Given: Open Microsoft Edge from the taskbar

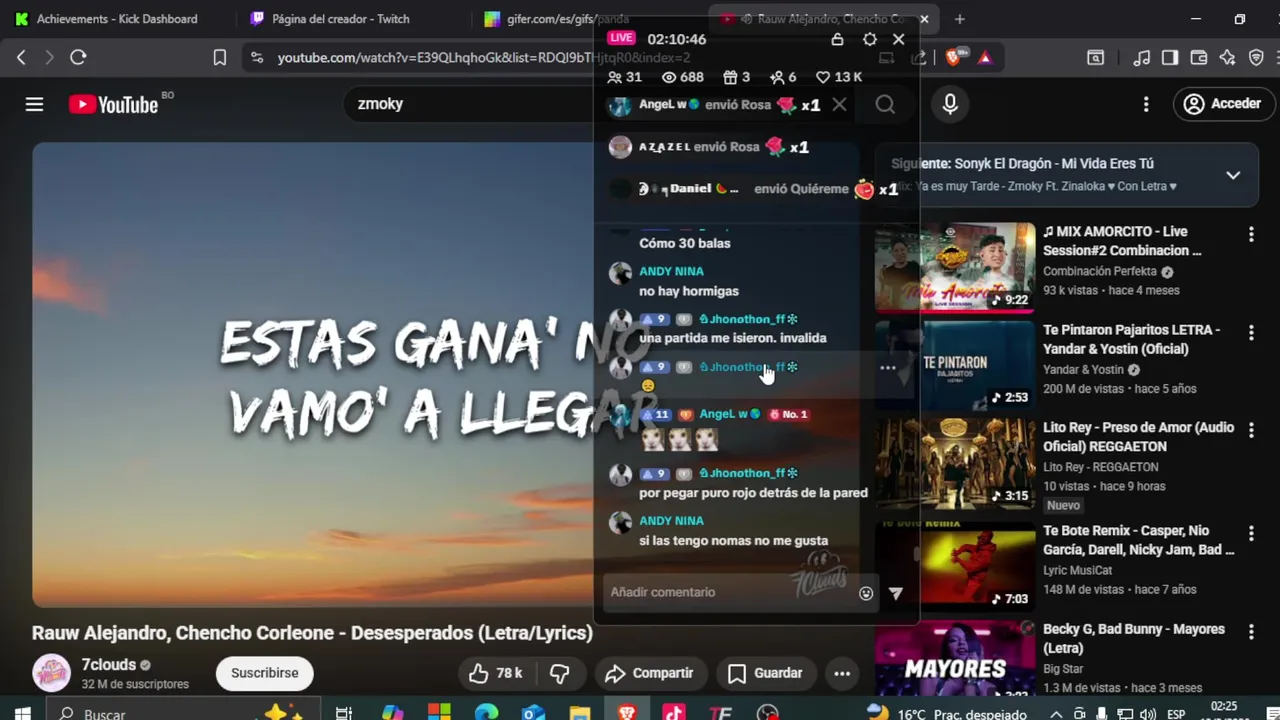Looking at the screenshot, I should (x=486, y=714).
